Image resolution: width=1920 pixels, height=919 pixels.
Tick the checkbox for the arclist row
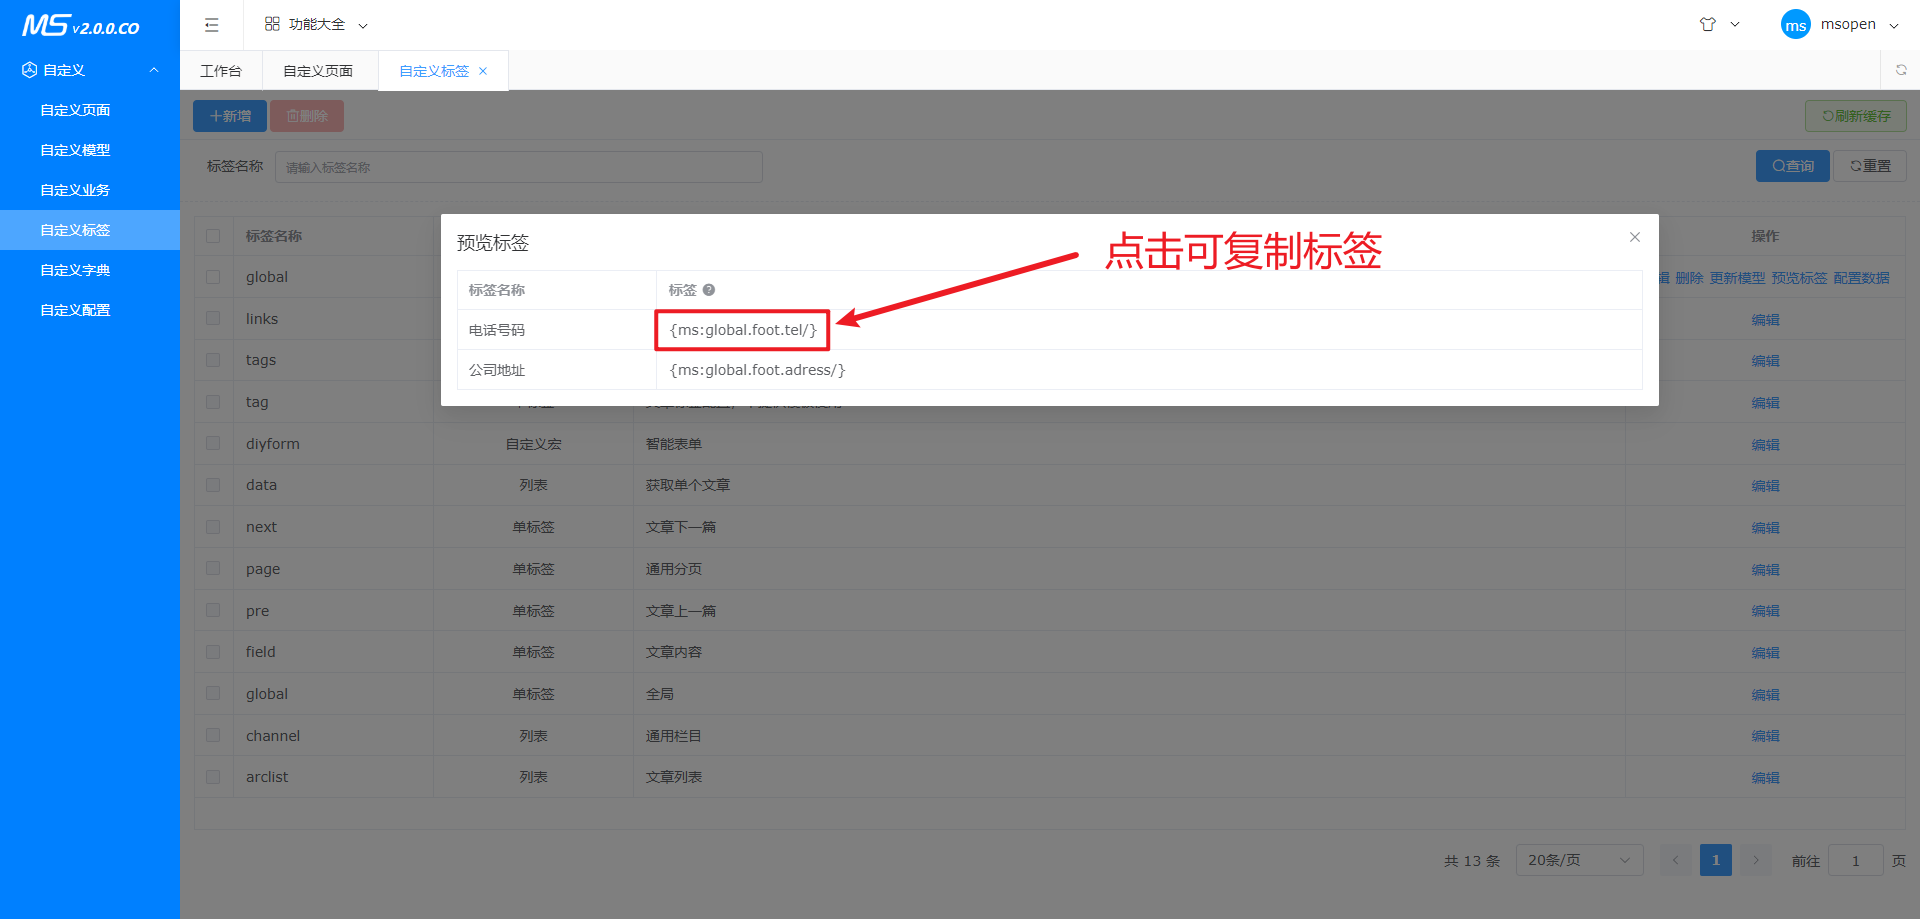click(x=213, y=777)
